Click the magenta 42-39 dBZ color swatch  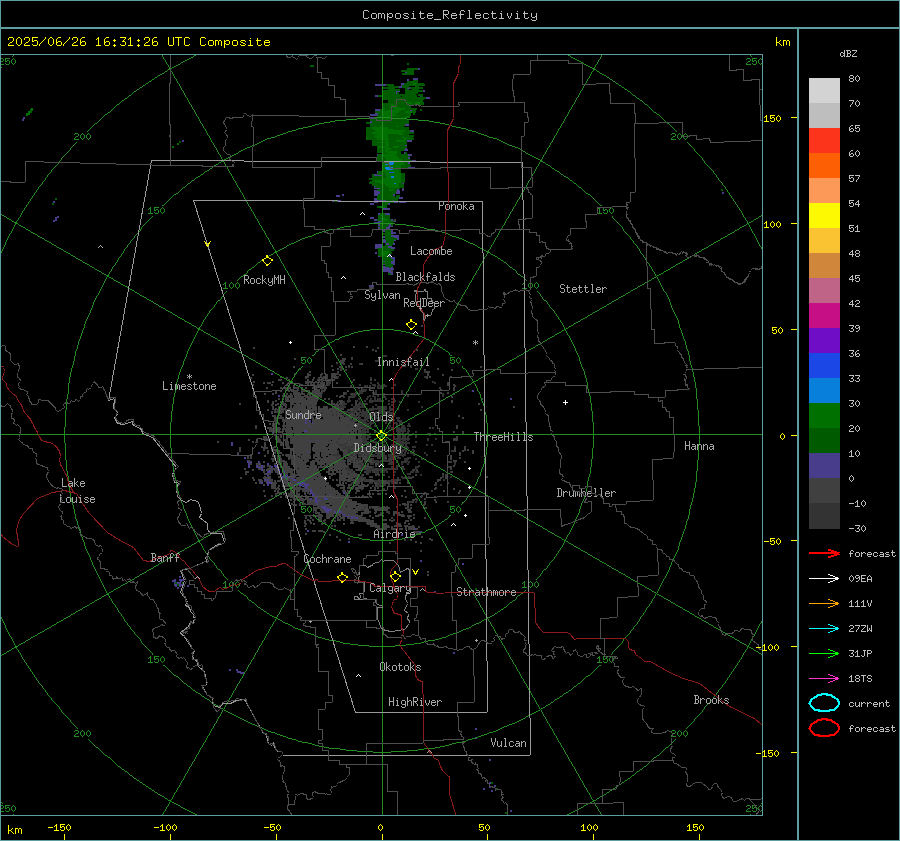click(x=824, y=316)
